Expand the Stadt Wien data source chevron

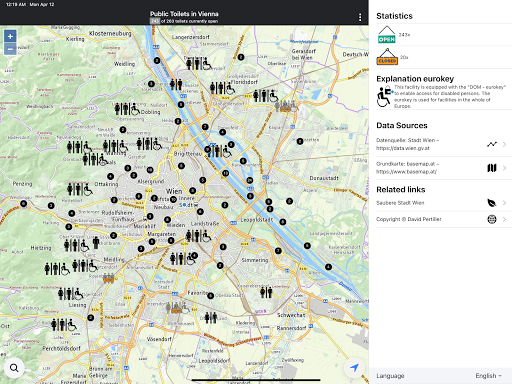504,144
